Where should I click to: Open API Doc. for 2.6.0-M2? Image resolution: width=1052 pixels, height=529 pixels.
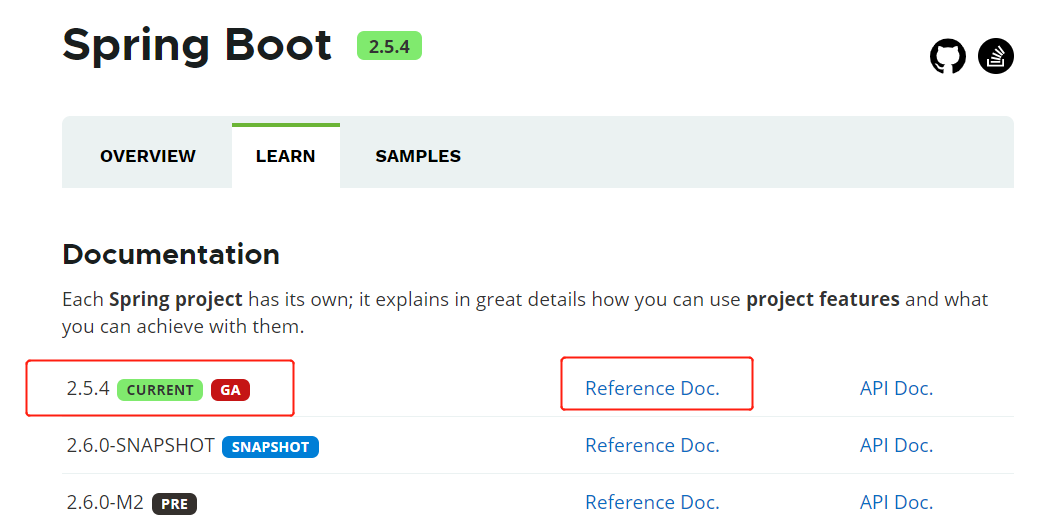point(896,502)
